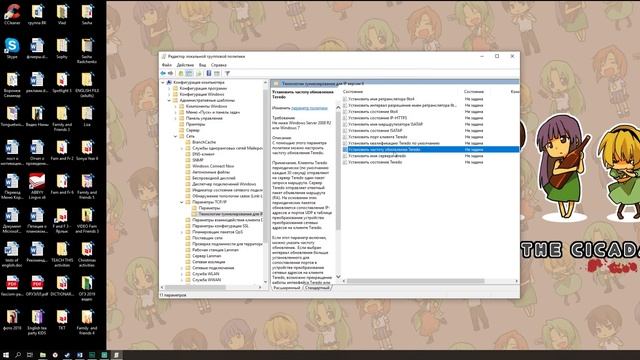The image size is (640, 360).
Task: Select highlighted Установить частоту обновления Teredo row
Action: [x=431, y=149]
